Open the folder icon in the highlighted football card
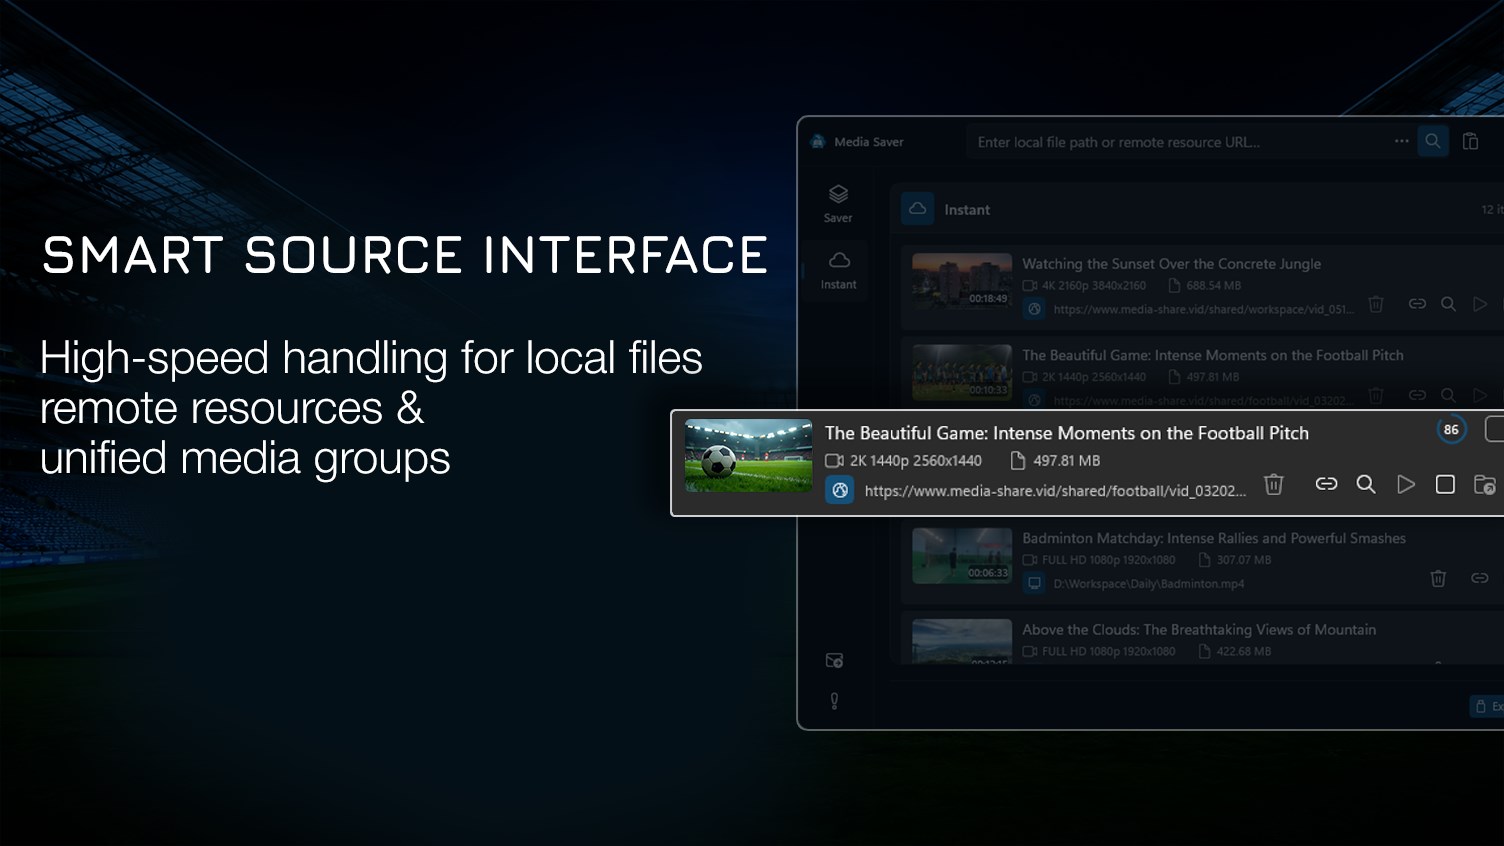 pyautogui.click(x=1485, y=485)
